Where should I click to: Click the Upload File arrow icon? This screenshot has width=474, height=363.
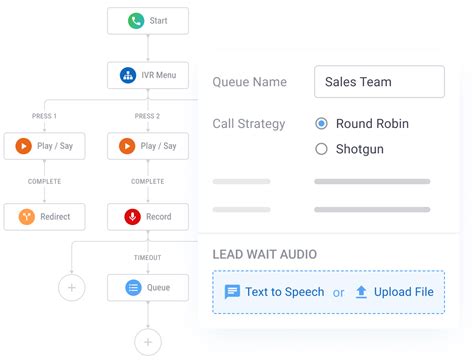click(x=361, y=292)
